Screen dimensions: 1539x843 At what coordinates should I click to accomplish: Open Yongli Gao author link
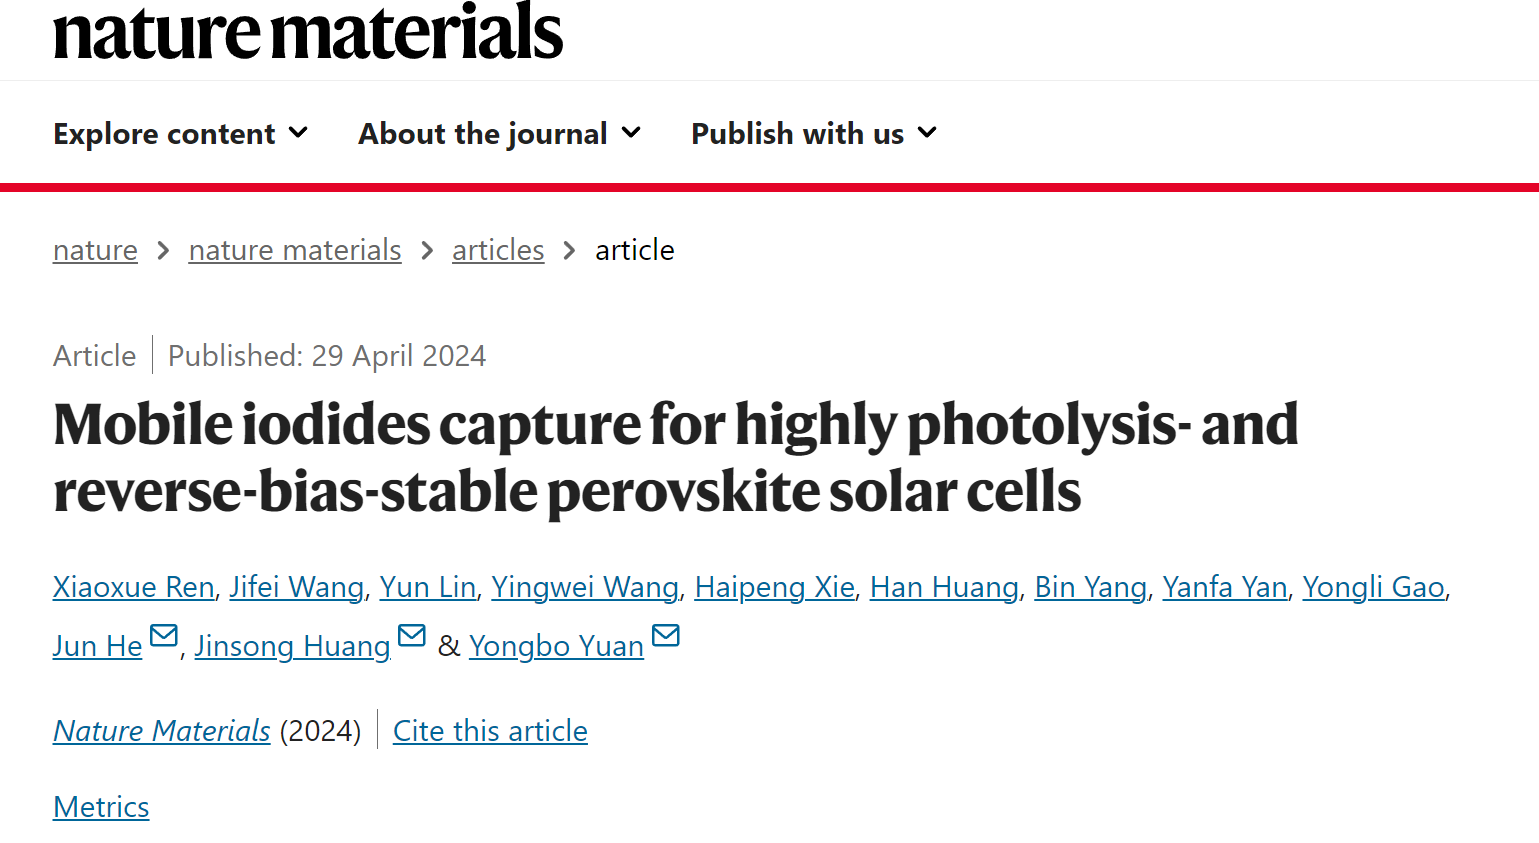tap(1374, 587)
